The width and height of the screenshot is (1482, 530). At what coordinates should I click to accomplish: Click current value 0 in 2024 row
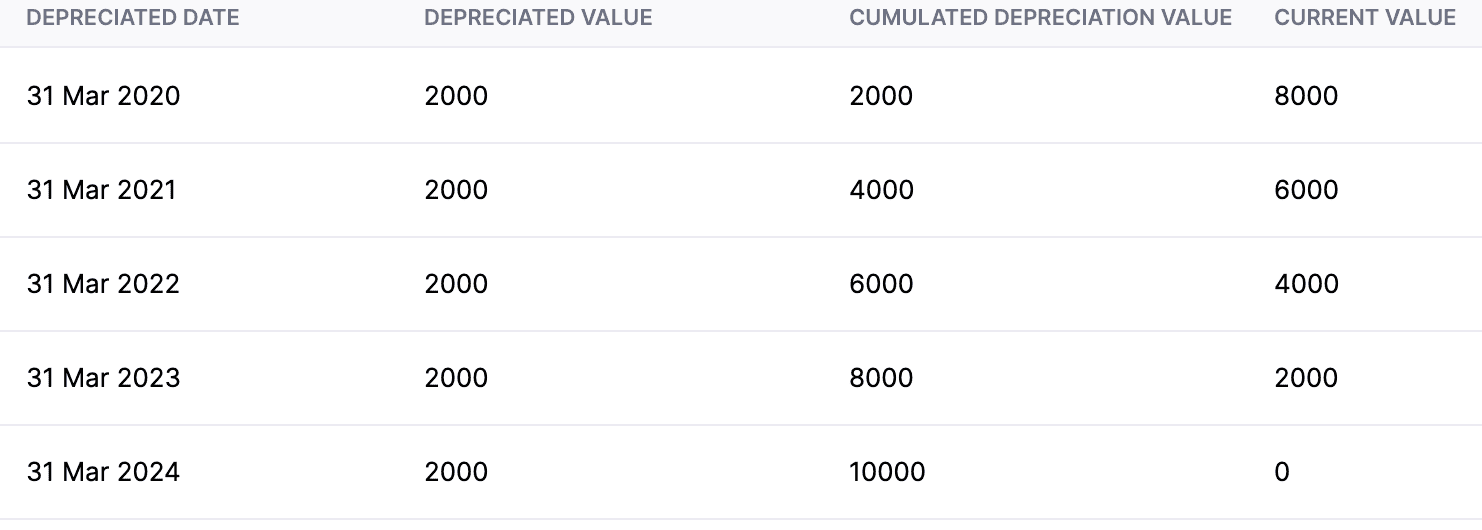(x=1282, y=472)
